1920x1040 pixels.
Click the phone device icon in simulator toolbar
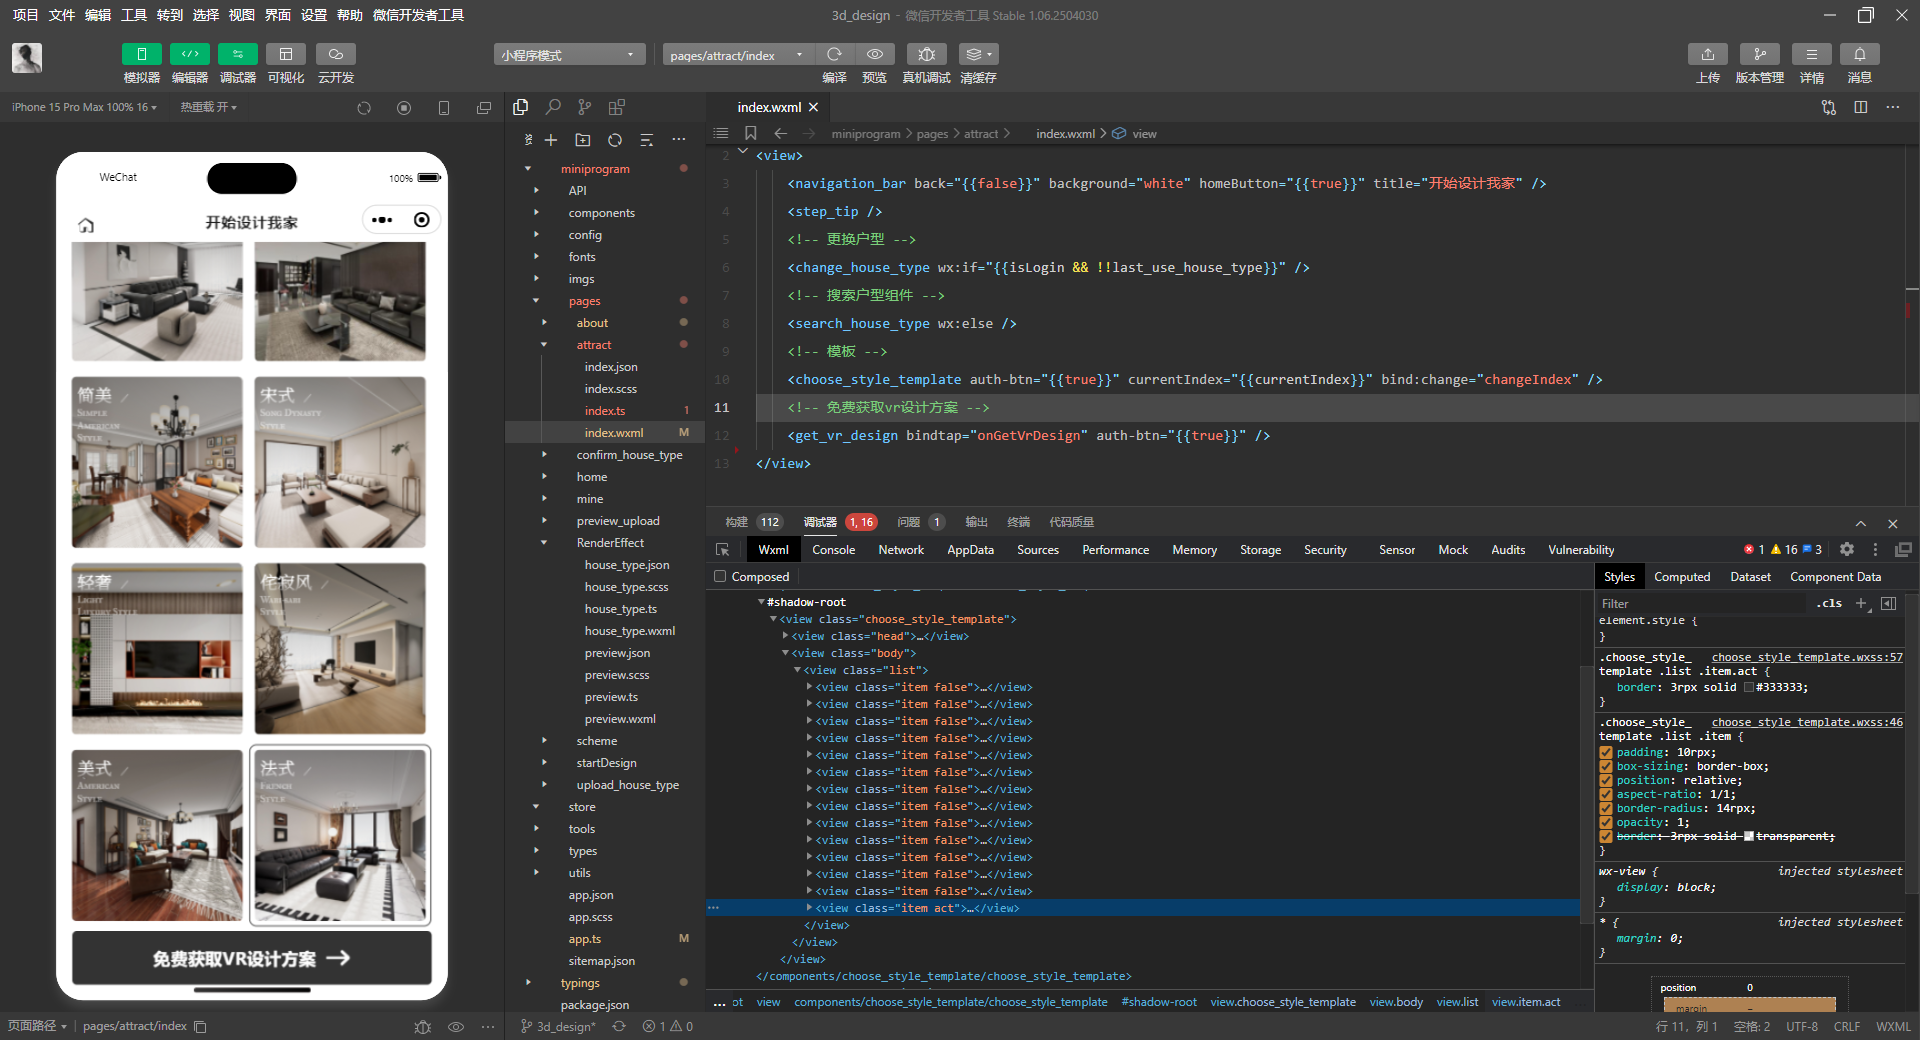444,108
